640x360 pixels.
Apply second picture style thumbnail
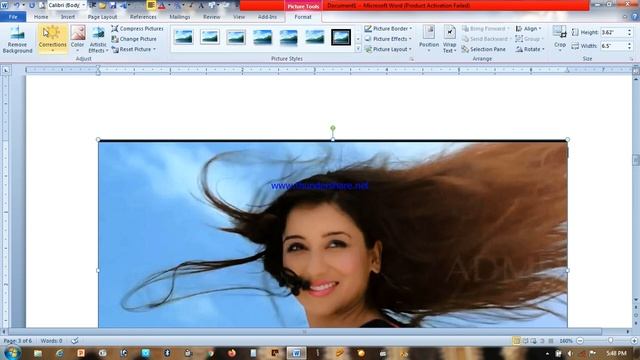(210, 37)
